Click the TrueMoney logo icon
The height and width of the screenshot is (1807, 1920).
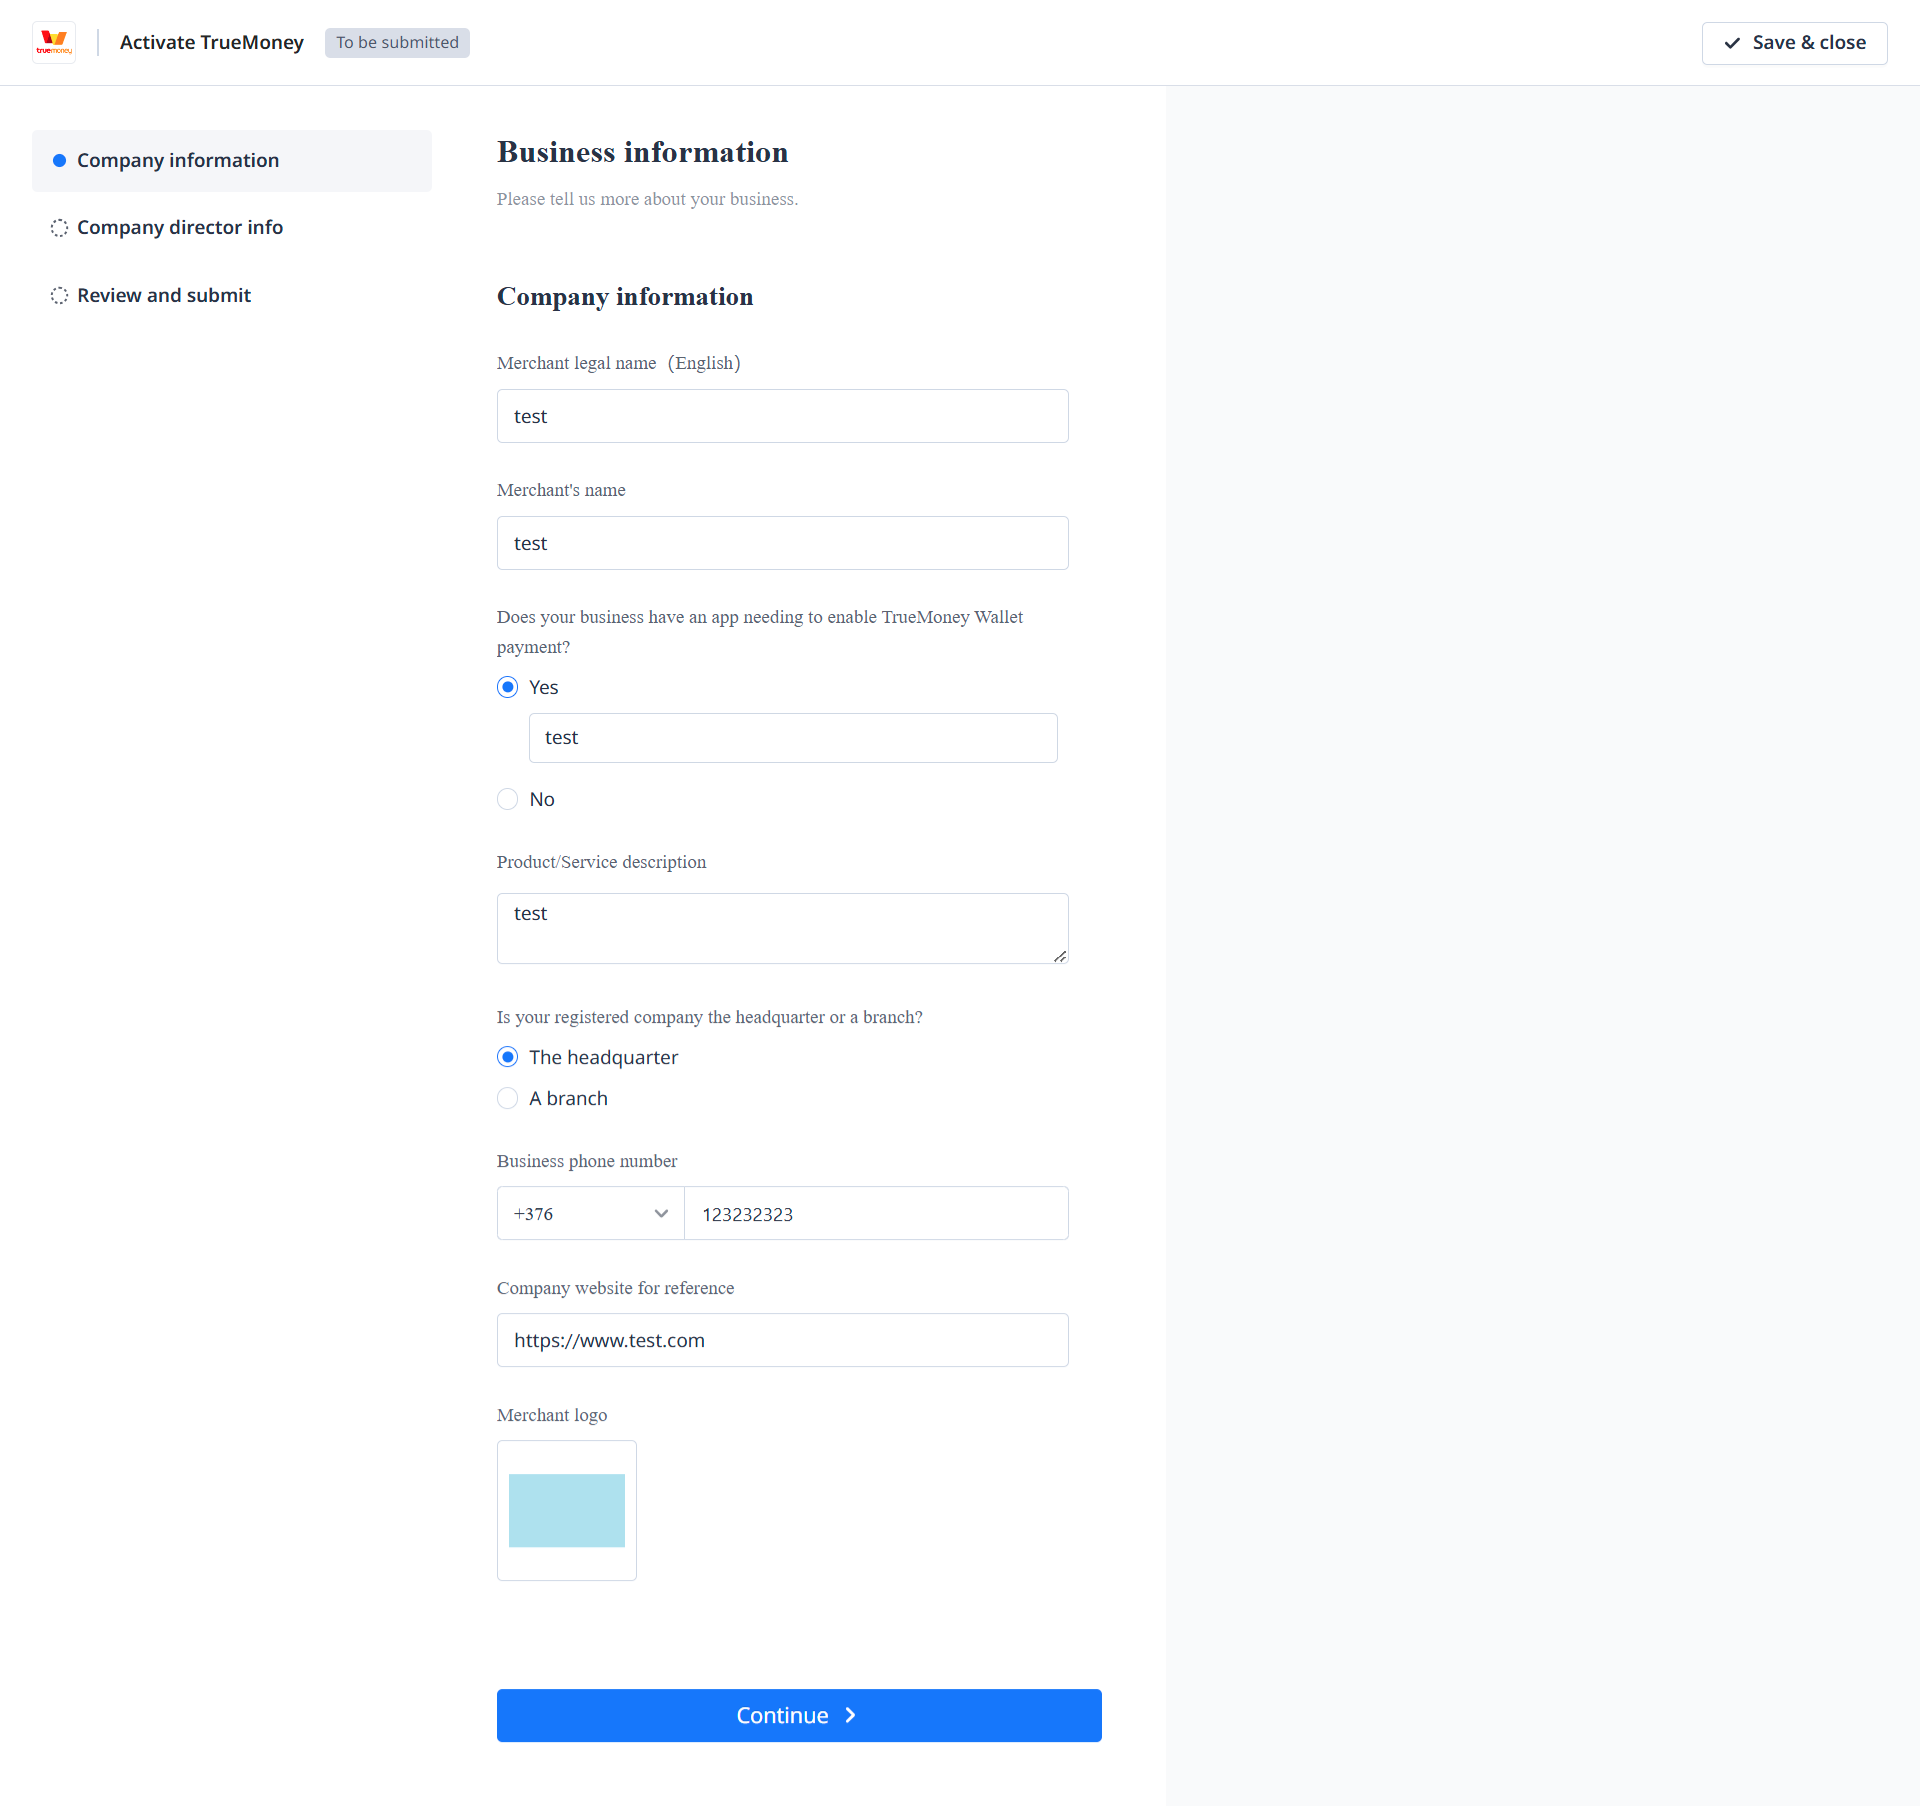tap(54, 42)
